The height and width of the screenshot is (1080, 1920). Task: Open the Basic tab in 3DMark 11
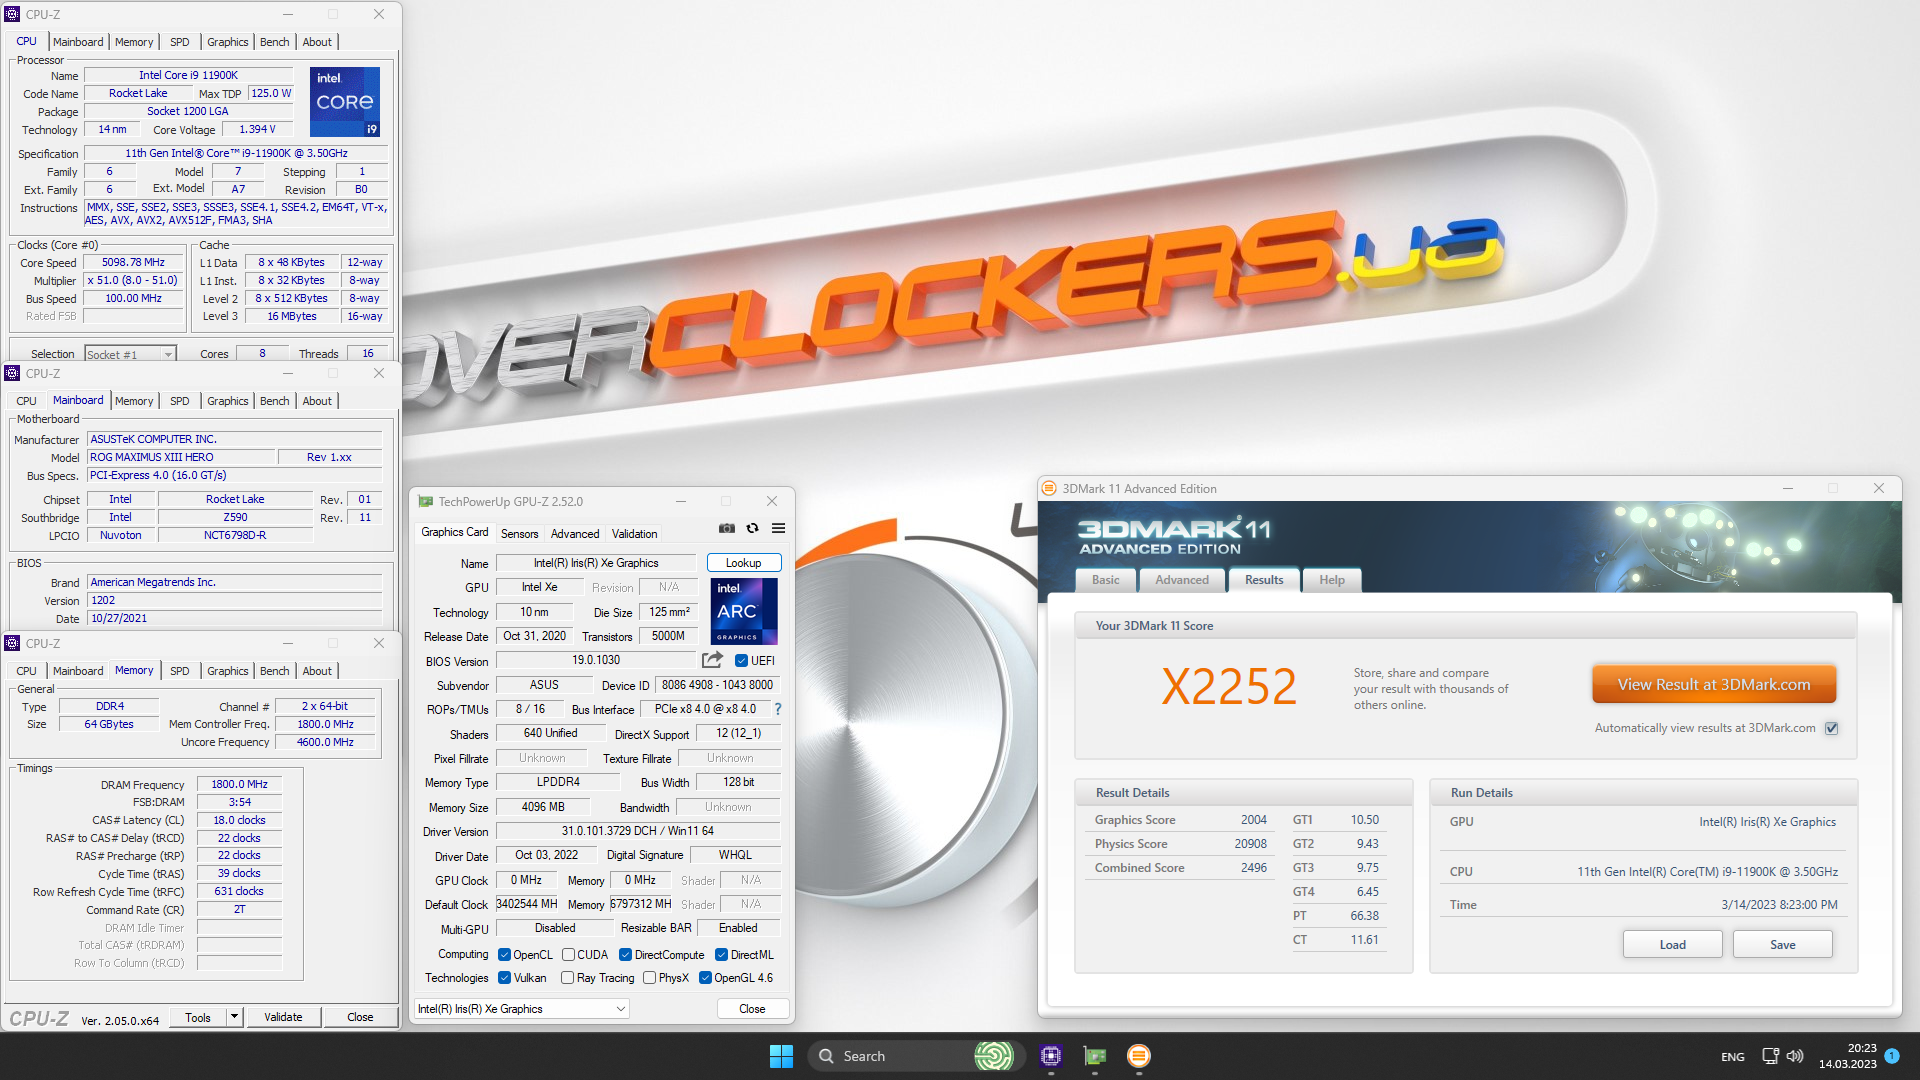[x=1106, y=580]
